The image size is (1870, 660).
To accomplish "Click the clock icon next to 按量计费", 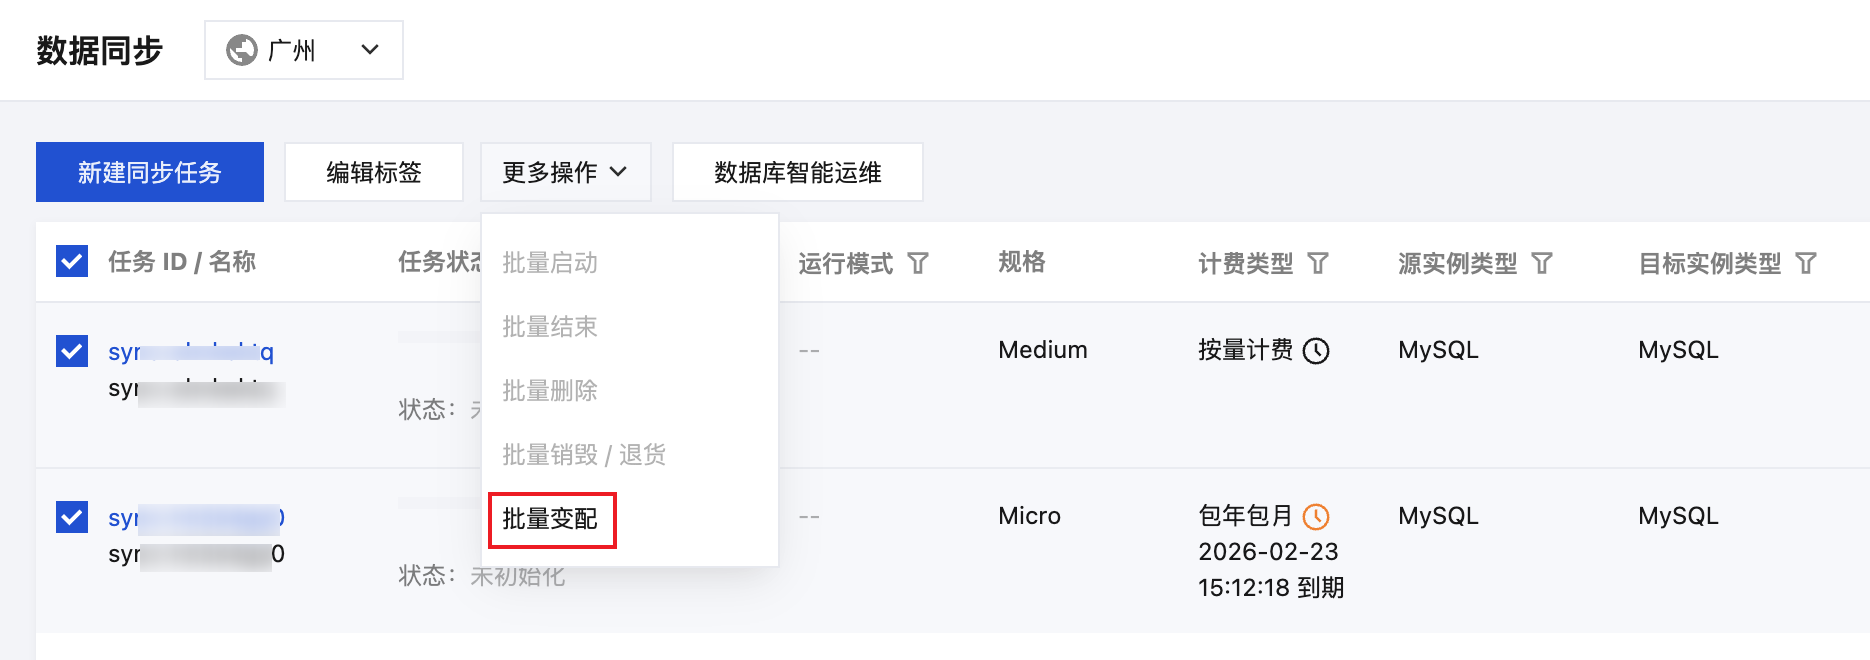I will pyautogui.click(x=1316, y=351).
